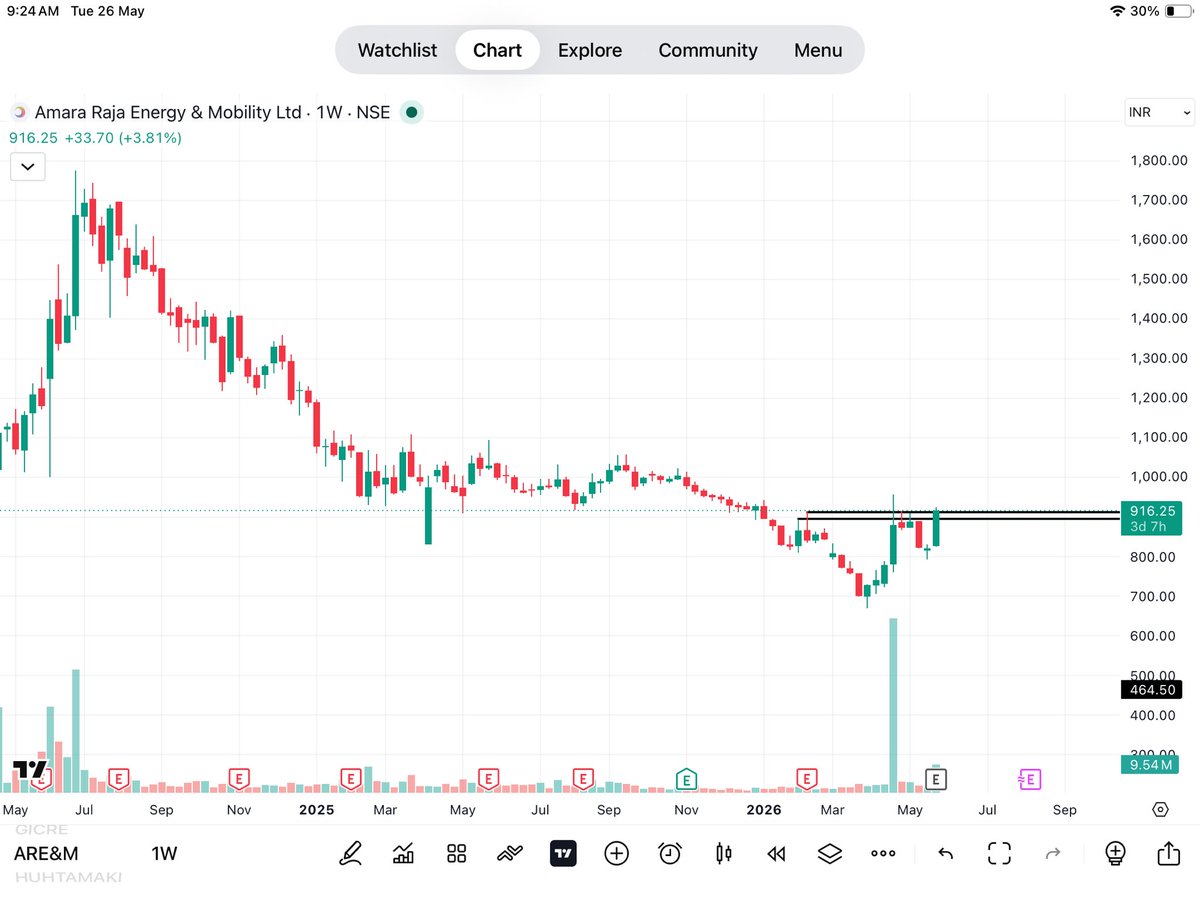Open time axis settings hexagon icon

[1160, 809]
